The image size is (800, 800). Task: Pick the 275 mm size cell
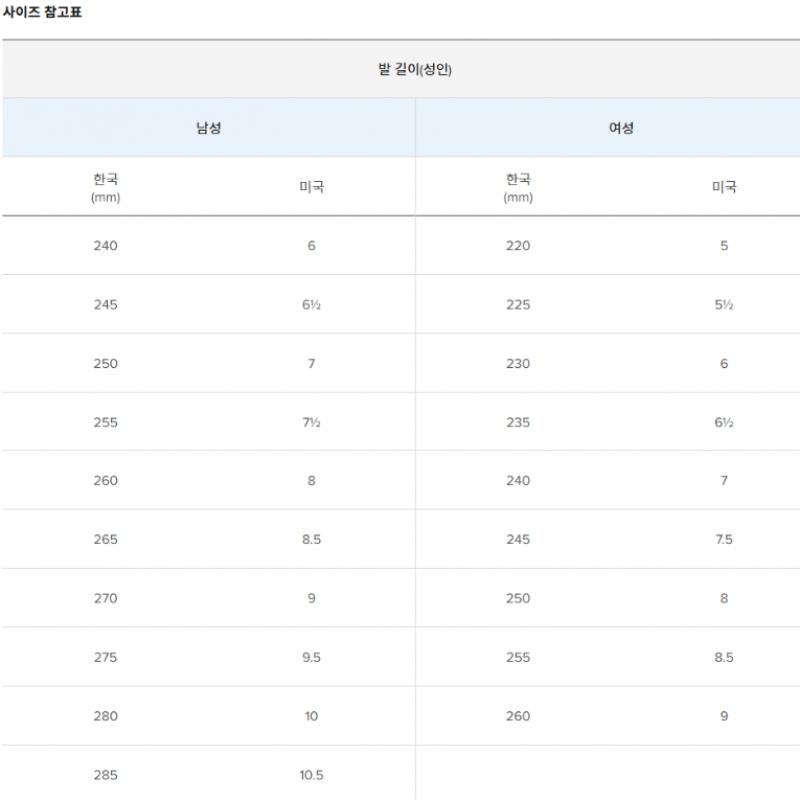pyautogui.click(x=105, y=657)
